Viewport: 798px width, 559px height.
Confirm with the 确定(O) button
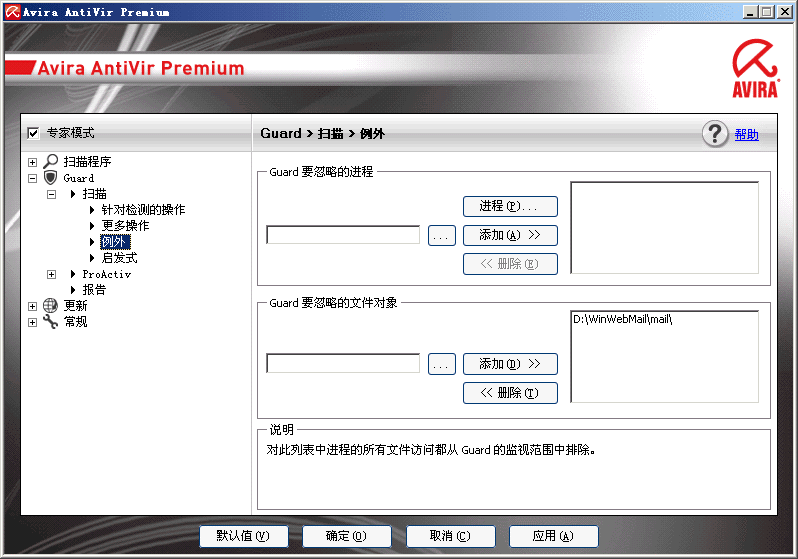coord(347,536)
